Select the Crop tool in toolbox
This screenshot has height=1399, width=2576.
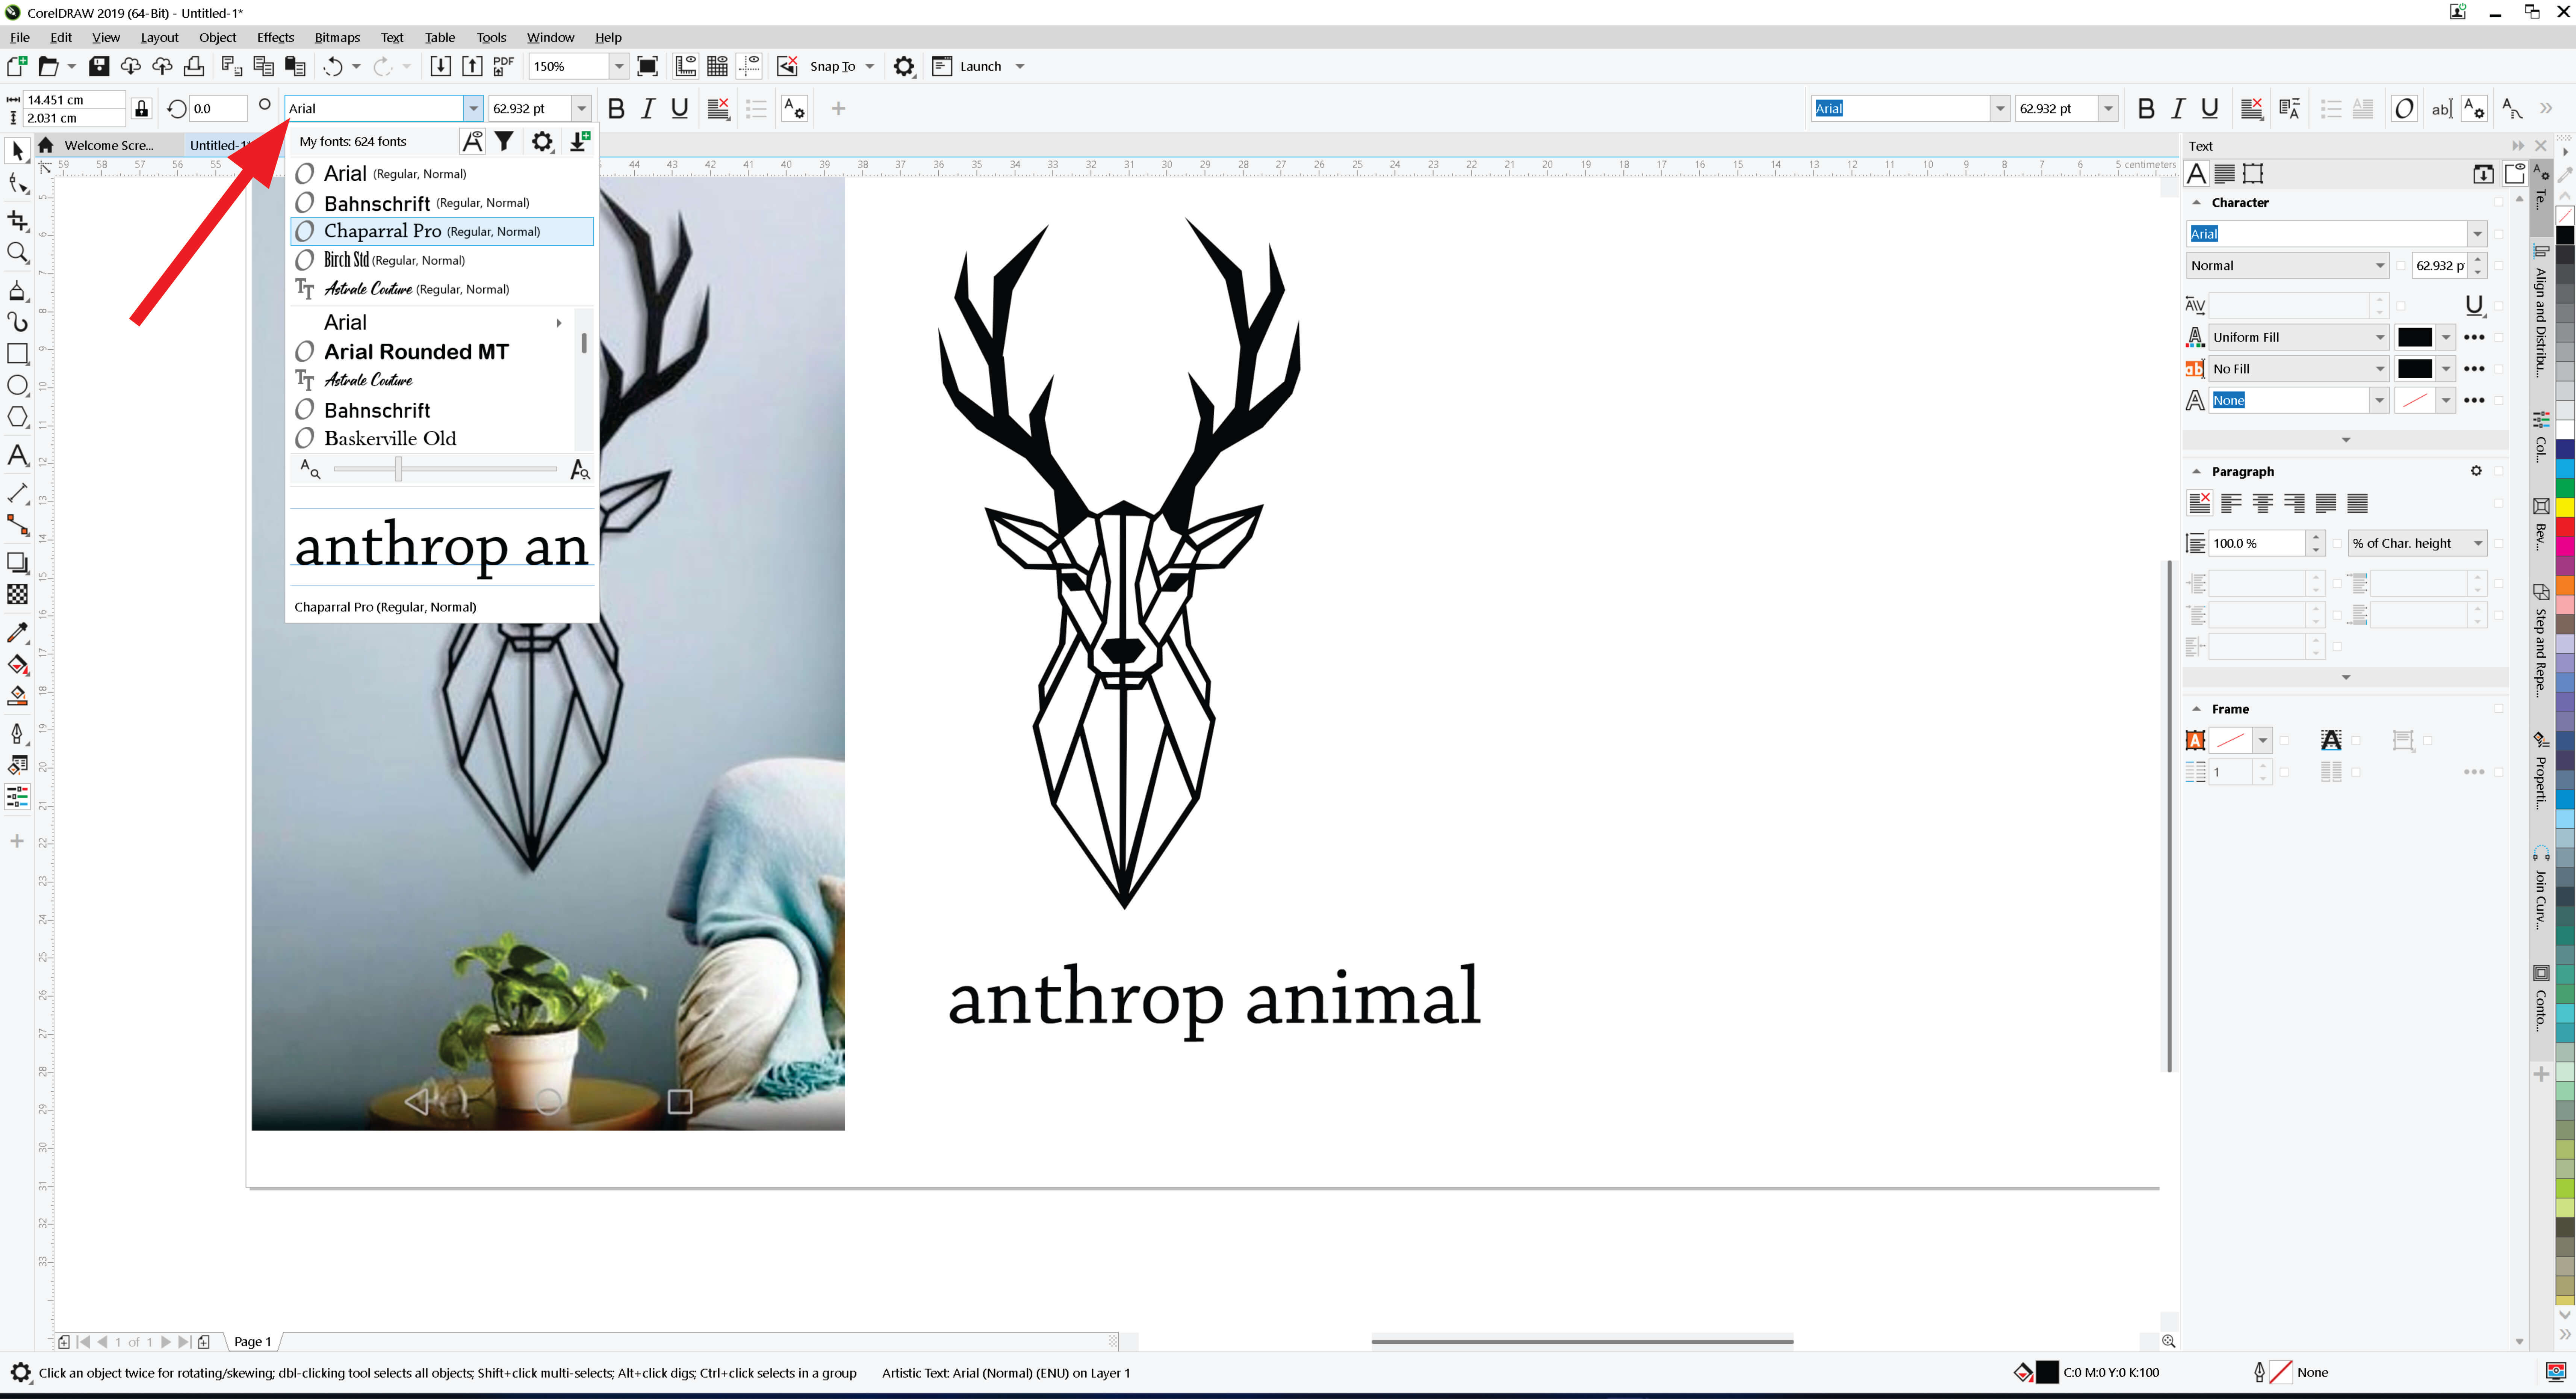pyautogui.click(x=17, y=220)
